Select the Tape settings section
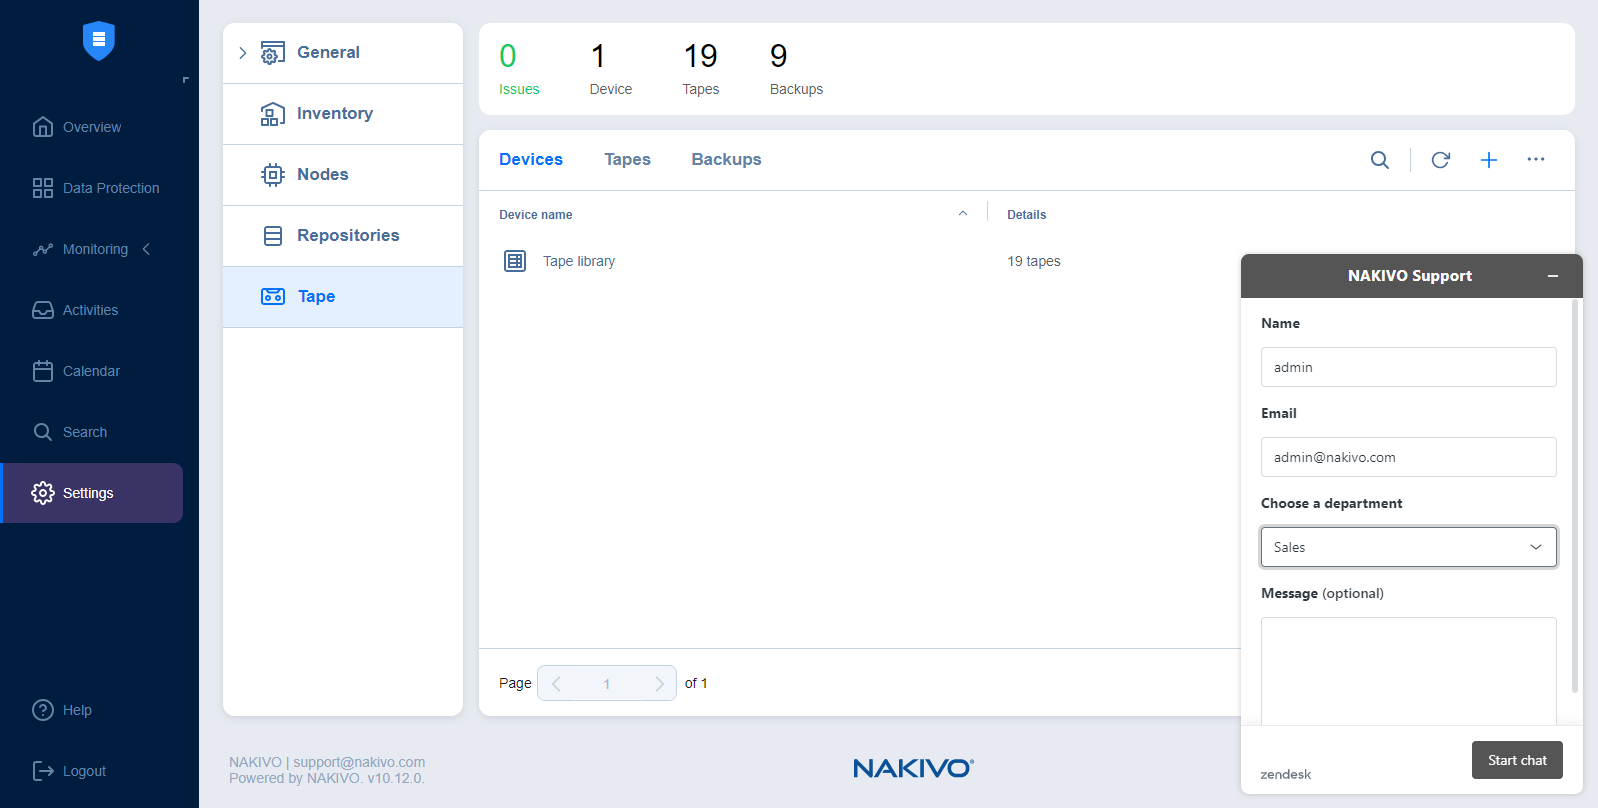Viewport: 1598px width, 808px height. click(x=343, y=297)
